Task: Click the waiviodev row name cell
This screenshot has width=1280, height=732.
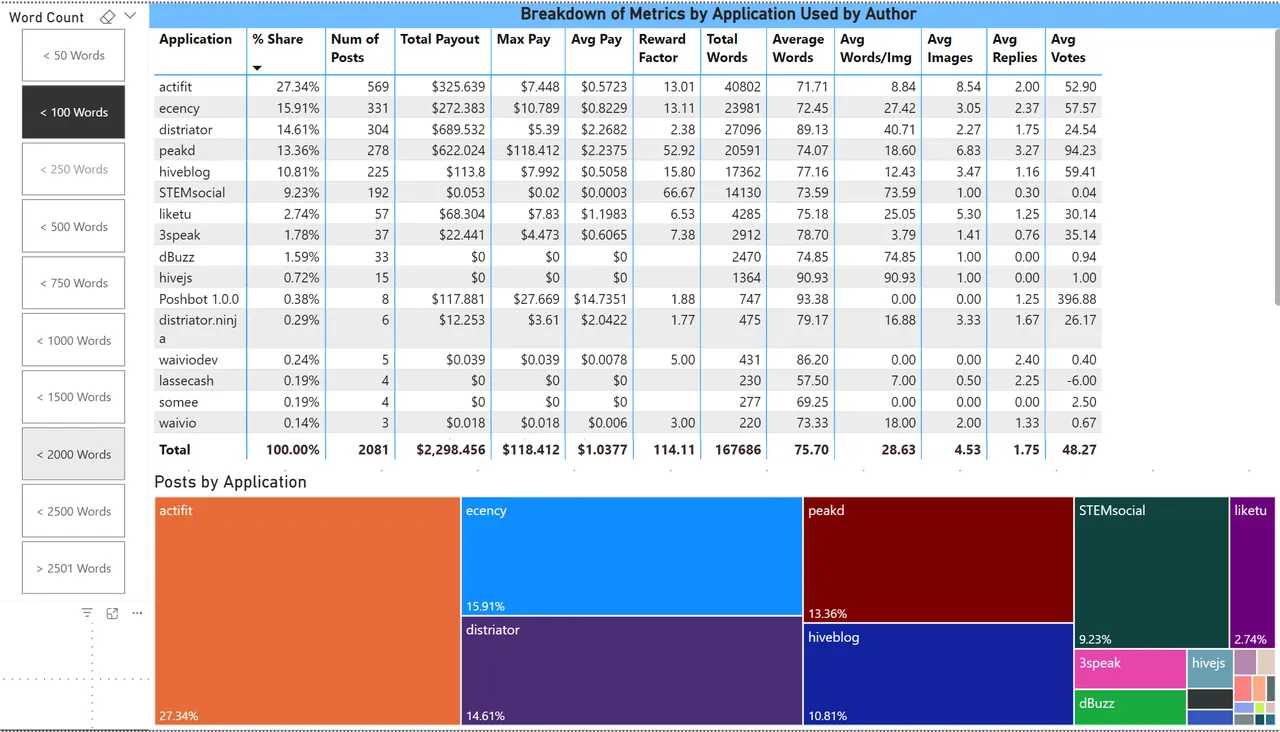Action: point(188,359)
